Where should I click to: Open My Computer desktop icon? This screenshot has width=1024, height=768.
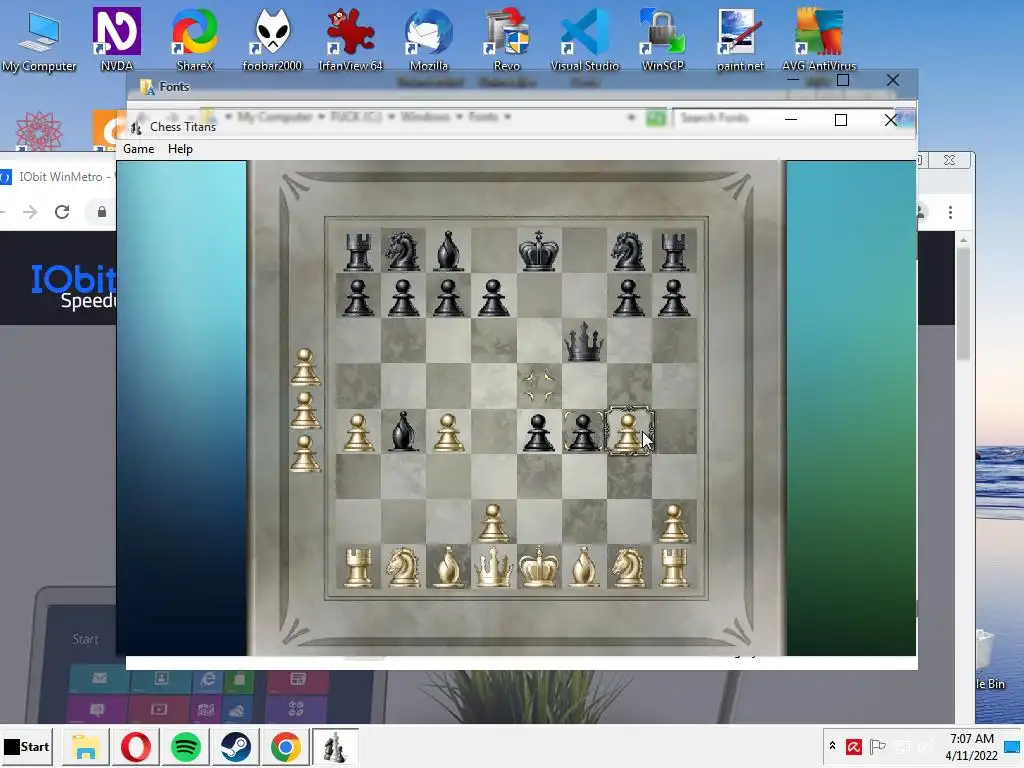(x=39, y=40)
